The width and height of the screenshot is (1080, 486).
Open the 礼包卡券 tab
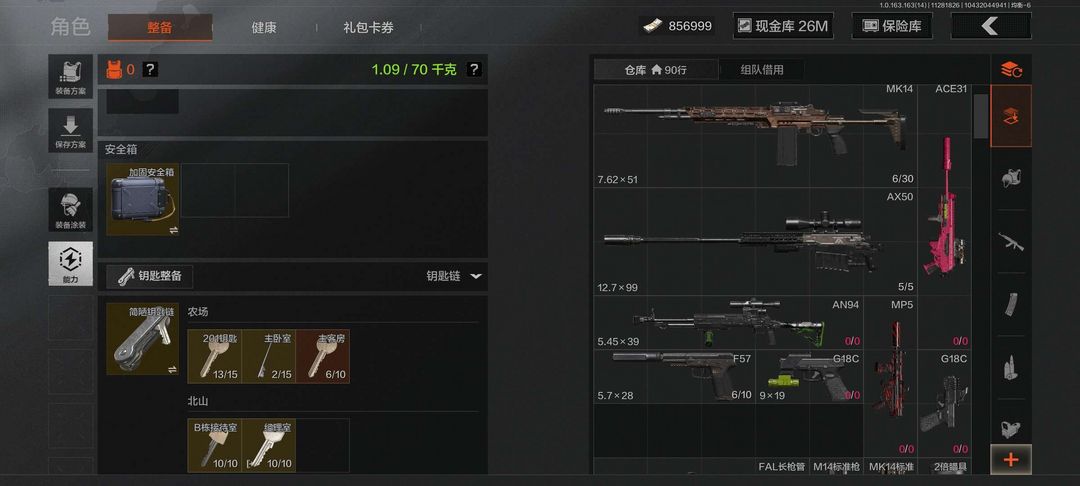[x=368, y=28]
